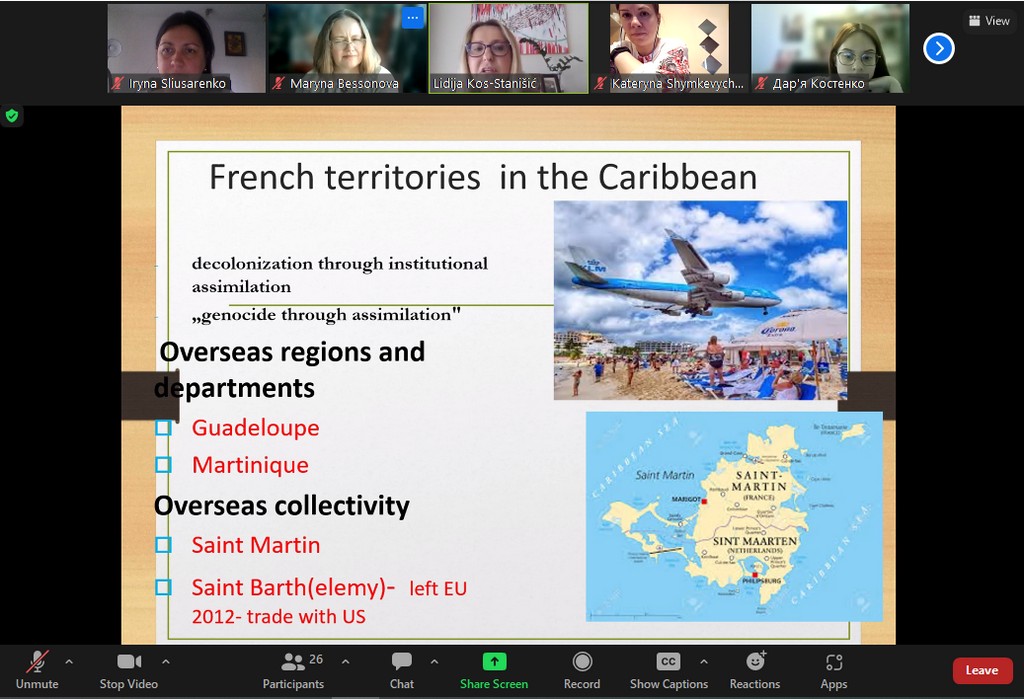The image size is (1024, 699).
Task: Toggle Show Captions
Action: pos(668,662)
